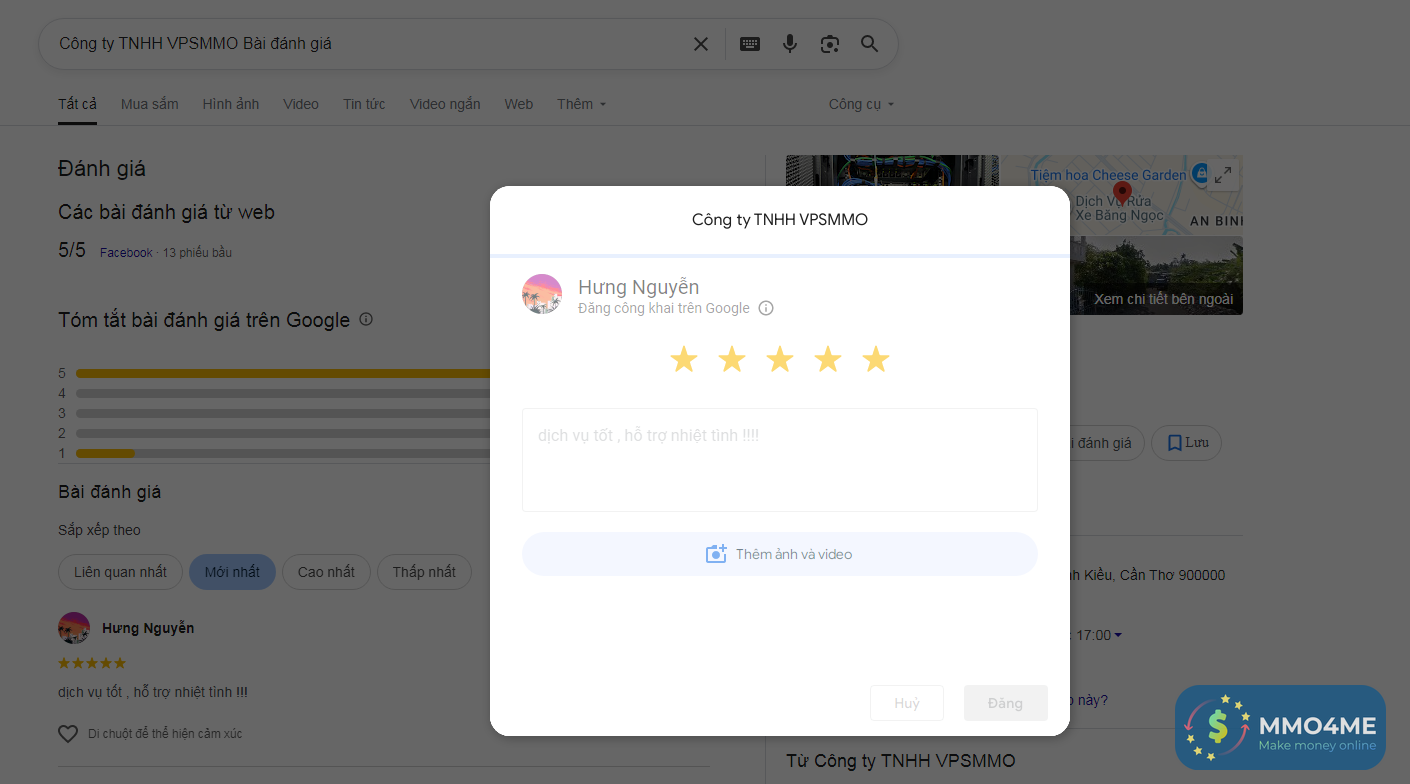Viewport: 1410px width, 784px height.
Task: Submit search with the magnifier icon
Action: coord(870,44)
